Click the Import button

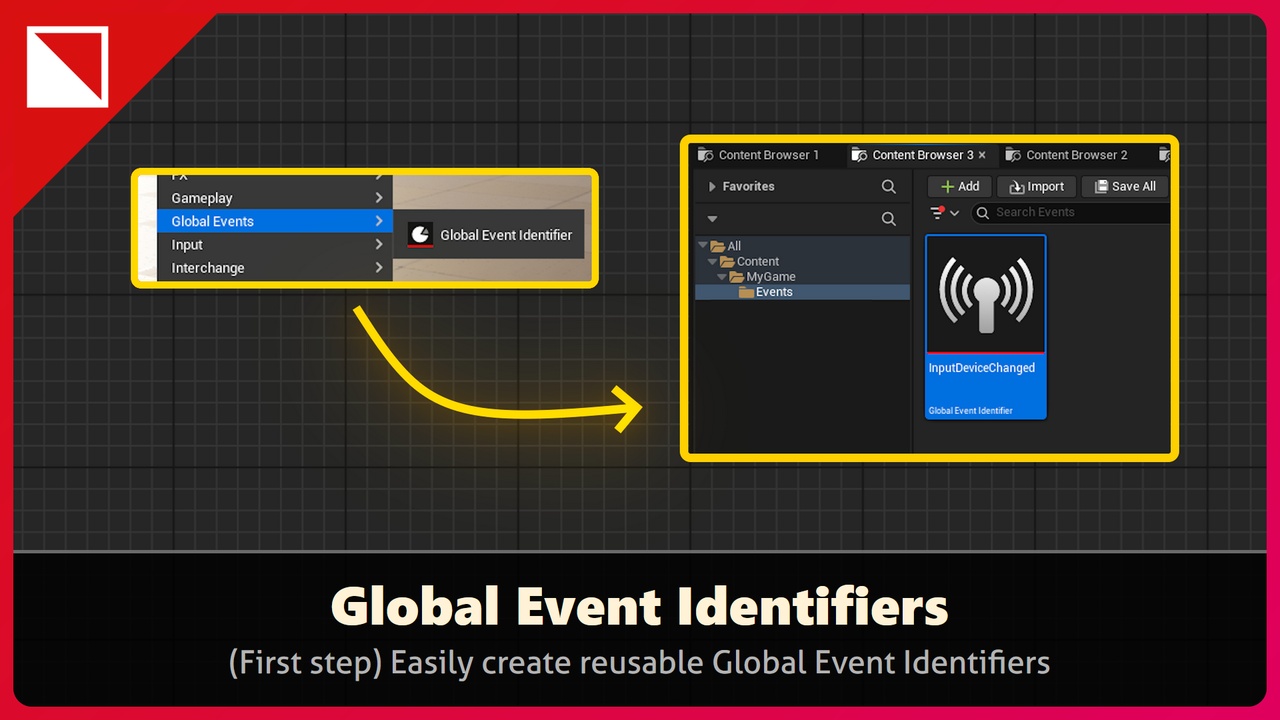(1036, 186)
